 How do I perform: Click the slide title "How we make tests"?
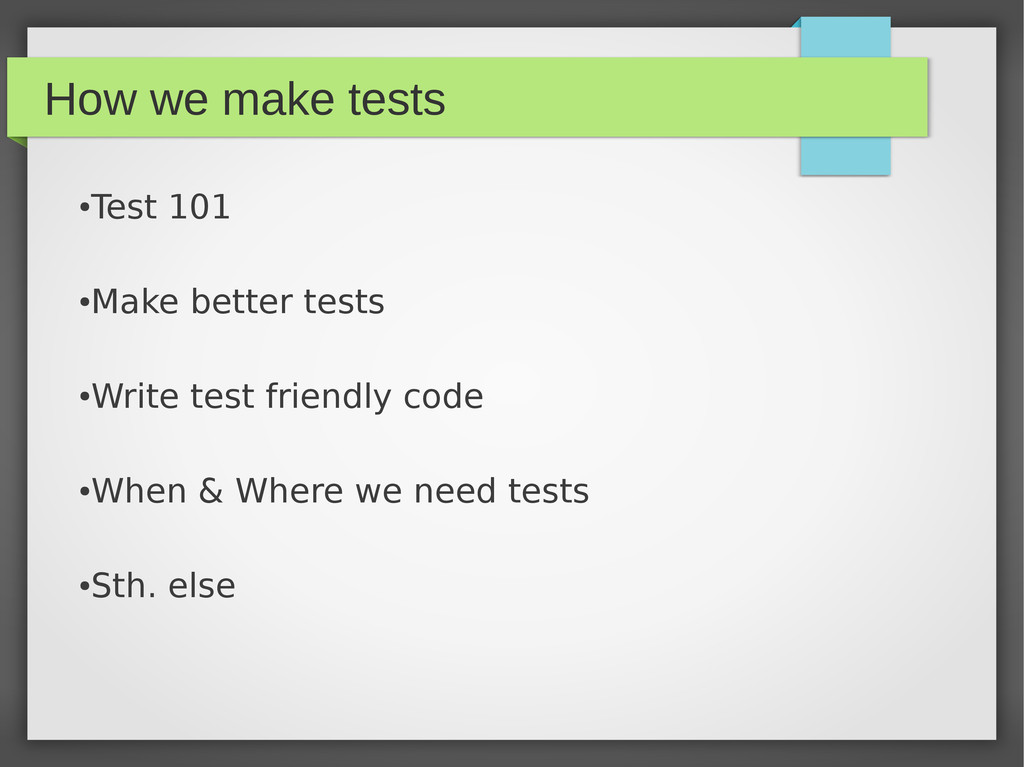coord(245,99)
